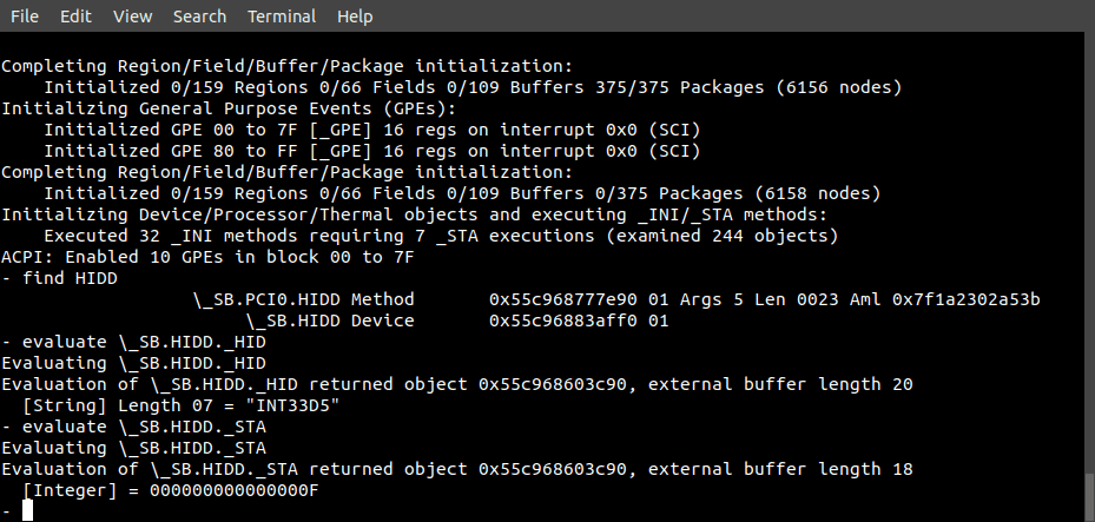Click the terminal cursor block at the prompt

pyautogui.click(x=27, y=510)
